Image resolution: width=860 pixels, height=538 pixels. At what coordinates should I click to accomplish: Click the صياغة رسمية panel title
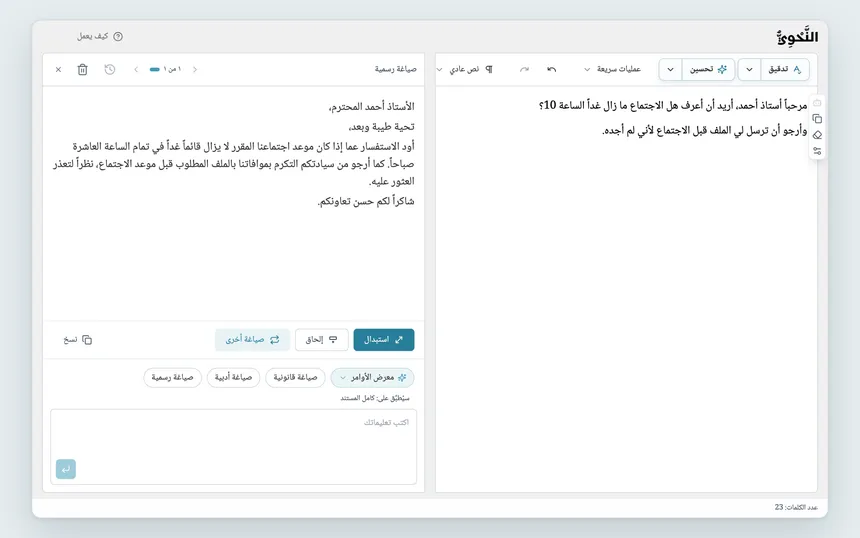pos(395,69)
